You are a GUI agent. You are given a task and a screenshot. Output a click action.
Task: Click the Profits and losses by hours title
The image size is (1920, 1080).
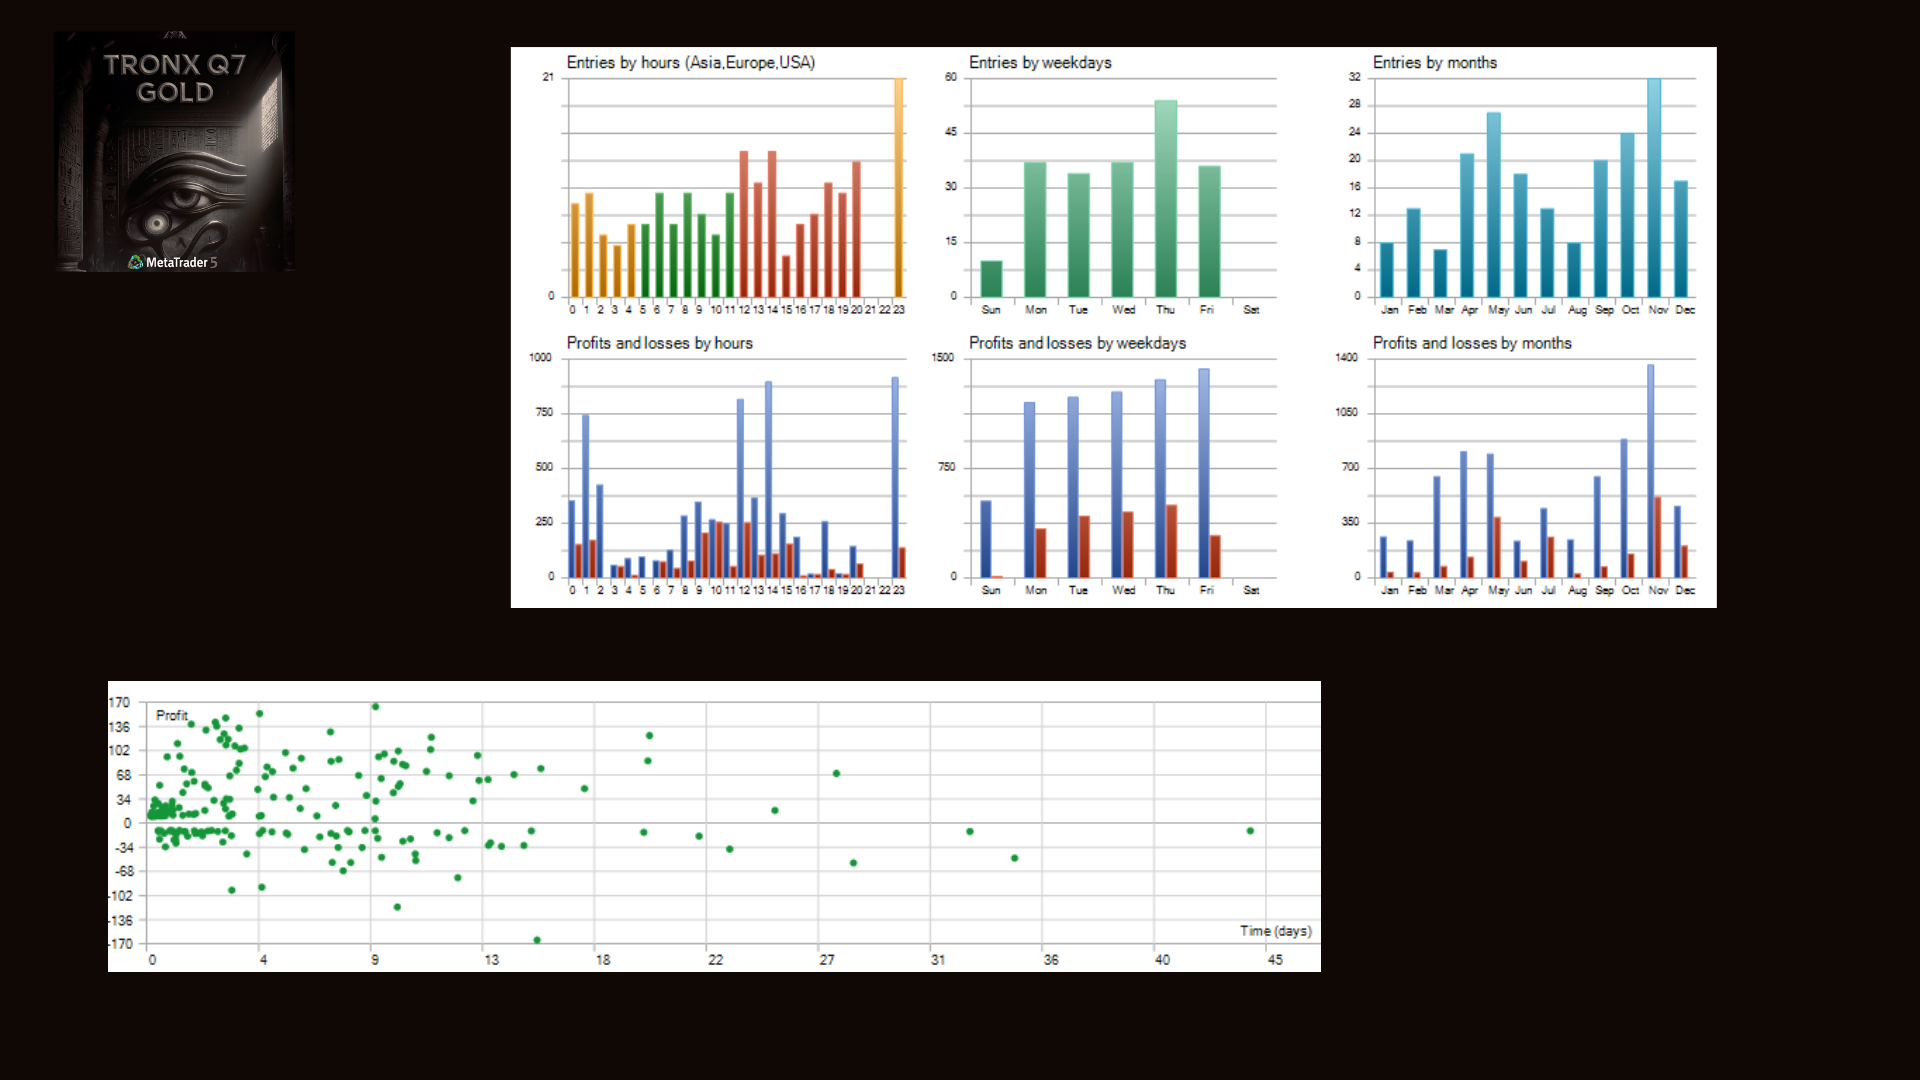pos(659,343)
